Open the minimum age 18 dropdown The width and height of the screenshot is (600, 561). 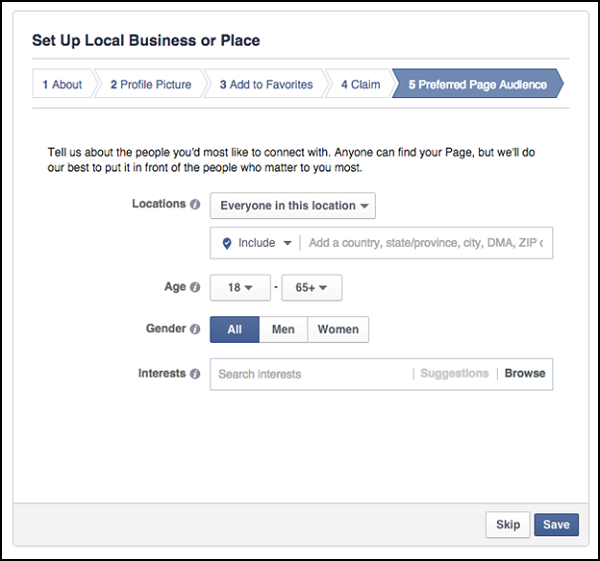[240, 288]
